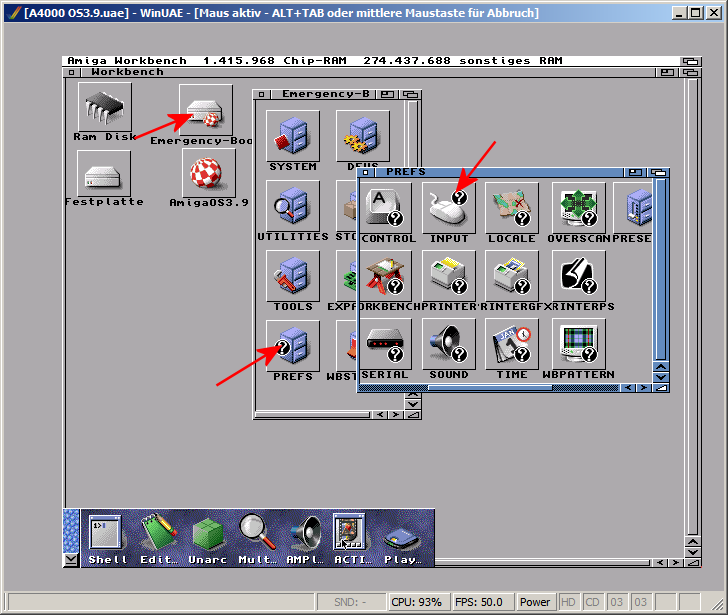
Task: Launch the Editor from the dock
Action: coord(158,538)
